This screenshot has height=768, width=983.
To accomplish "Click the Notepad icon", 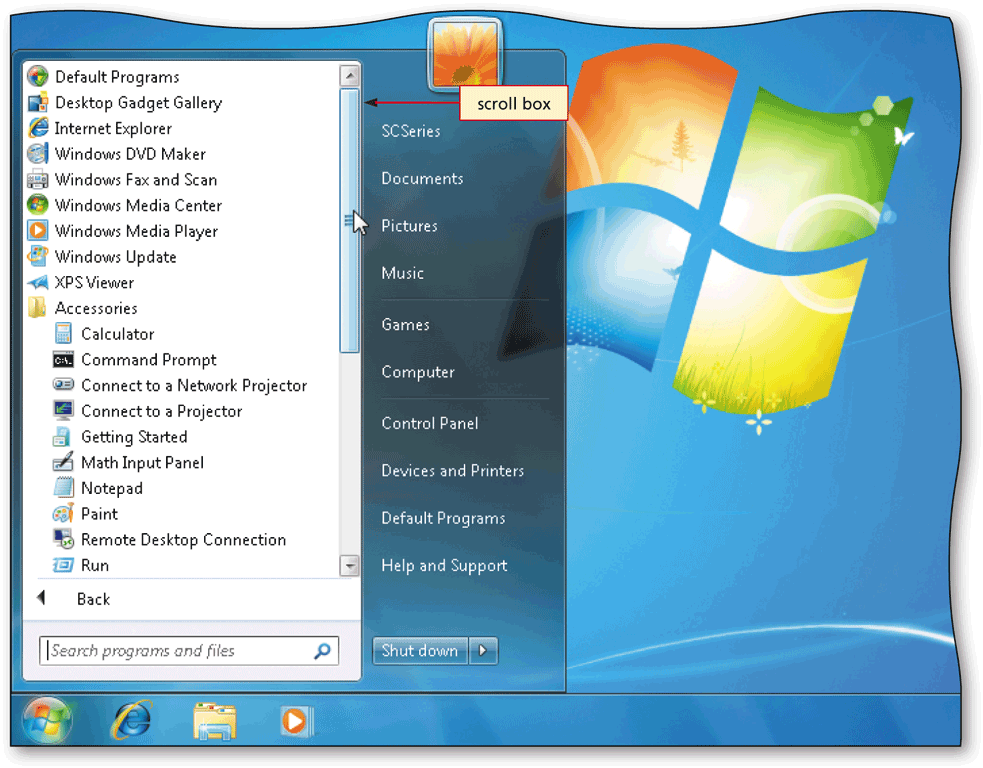I will 63,488.
